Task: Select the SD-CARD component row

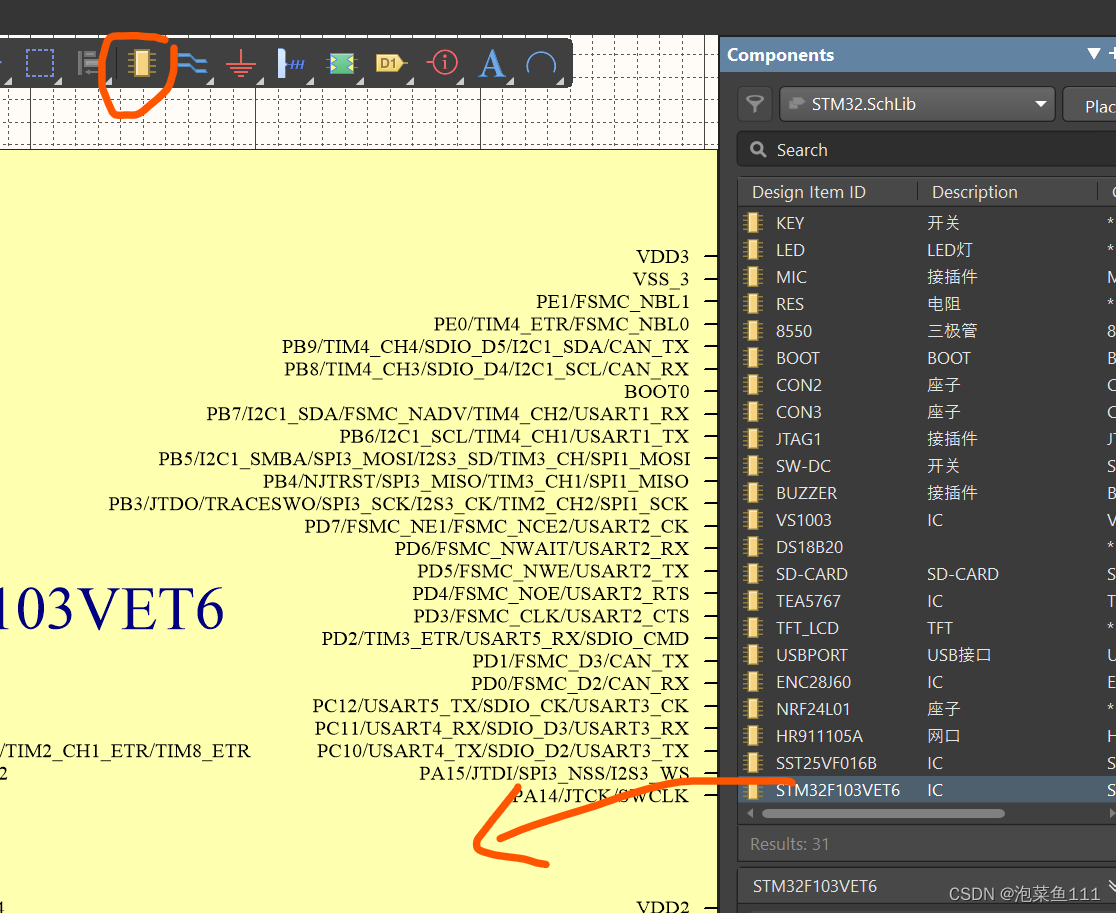Action: click(927, 574)
